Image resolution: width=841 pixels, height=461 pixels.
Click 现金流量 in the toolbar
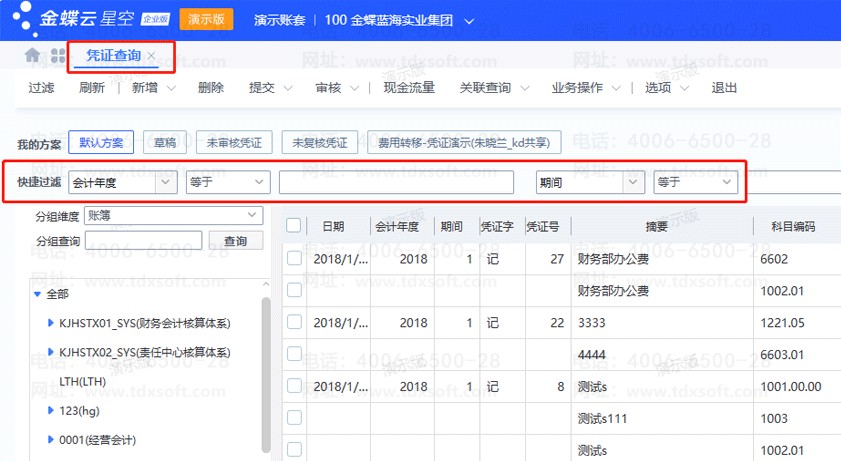pos(409,88)
